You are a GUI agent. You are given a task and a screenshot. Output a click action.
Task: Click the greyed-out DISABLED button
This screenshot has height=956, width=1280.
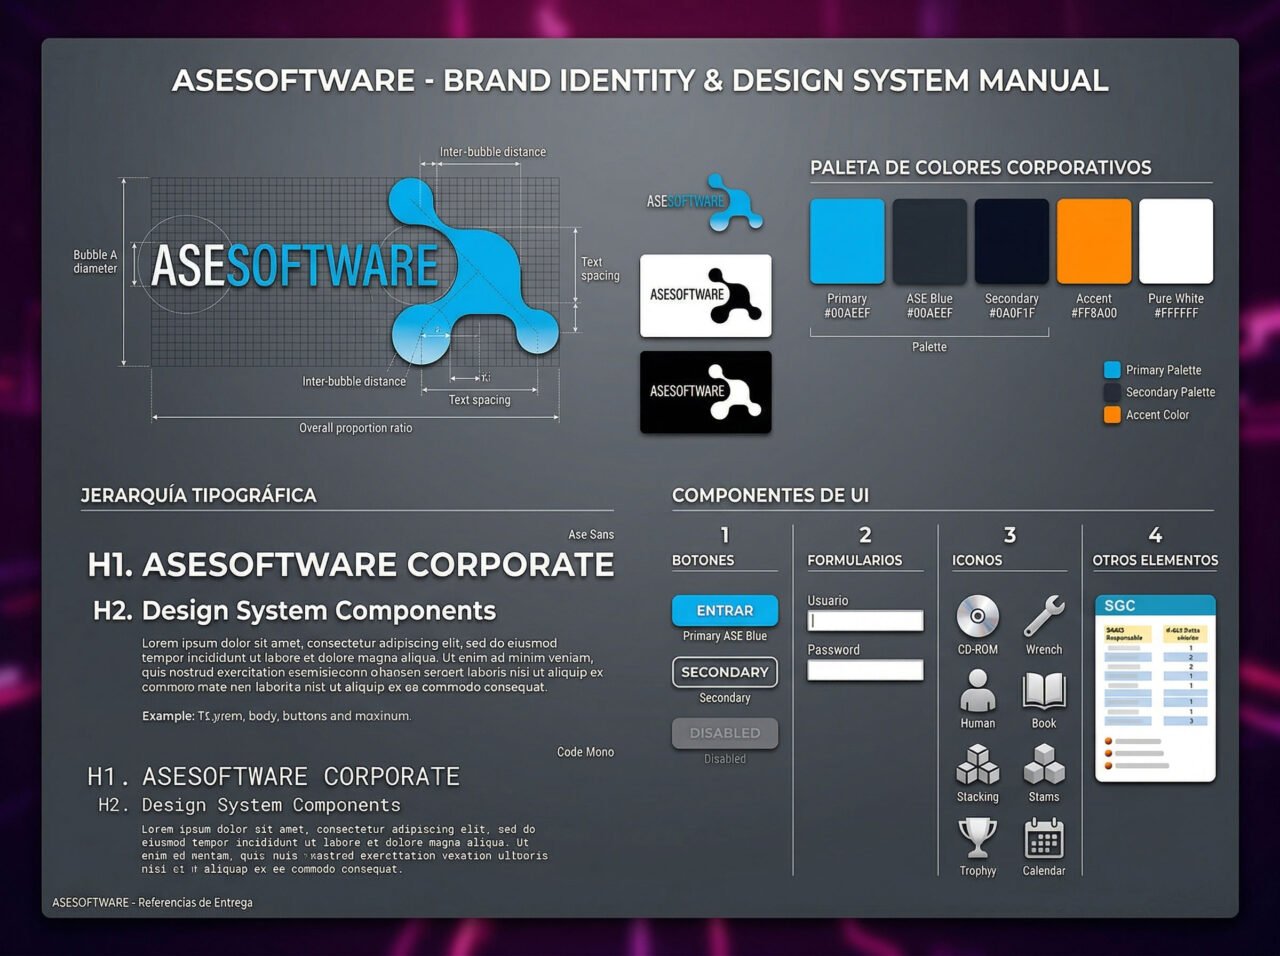pyautogui.click(x=725, y=733)
